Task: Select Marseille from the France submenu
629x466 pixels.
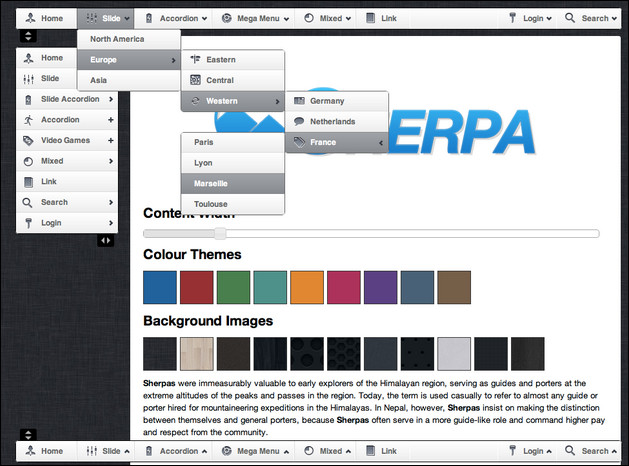Action: [232, 183]
